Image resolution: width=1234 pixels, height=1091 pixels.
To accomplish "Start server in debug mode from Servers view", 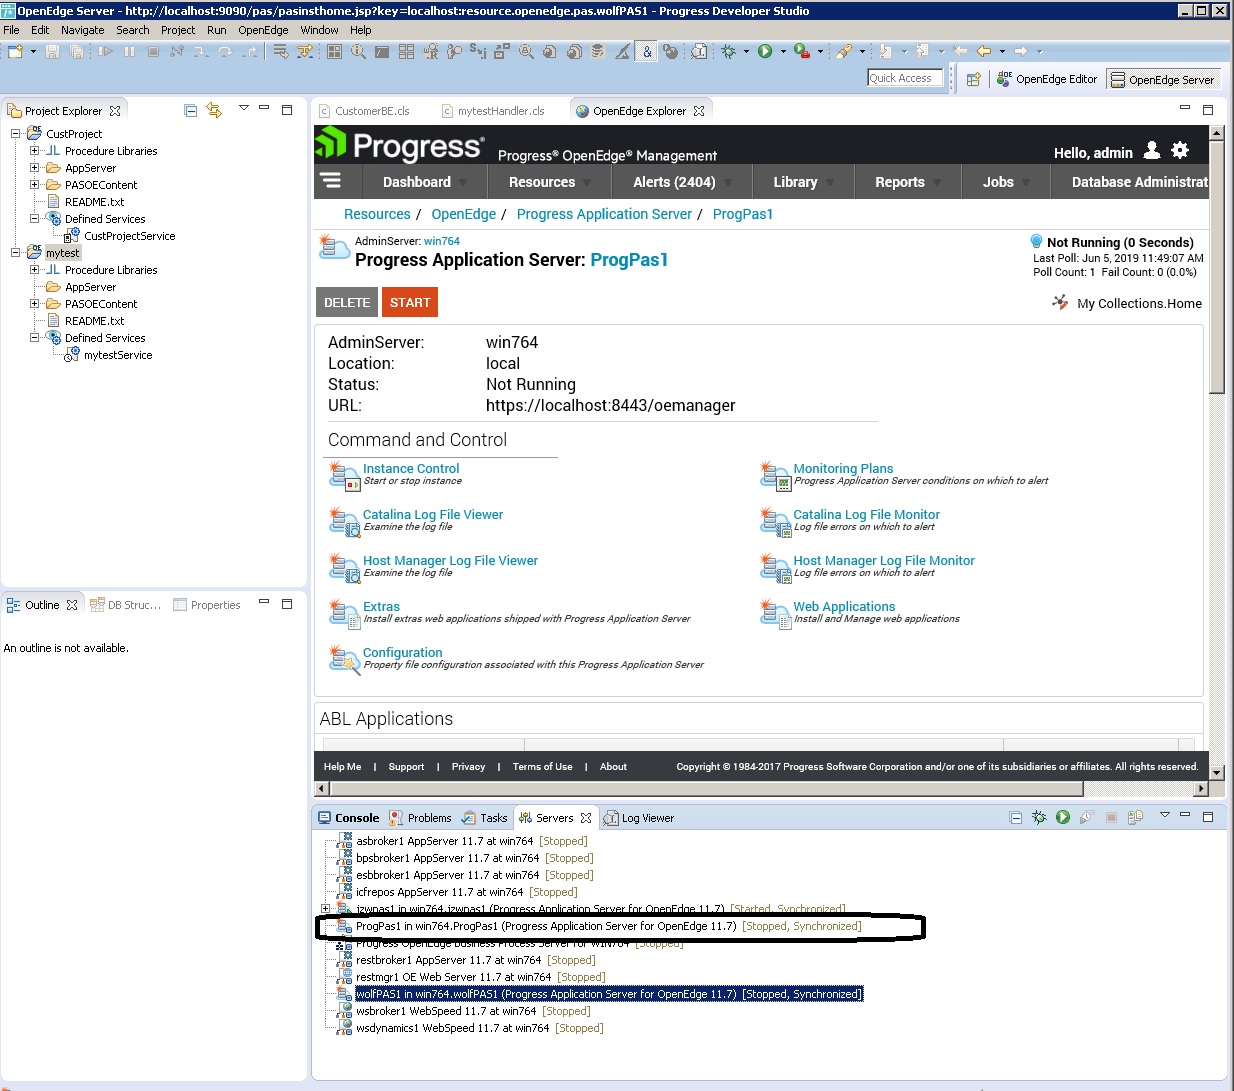I will (1039, 817).
